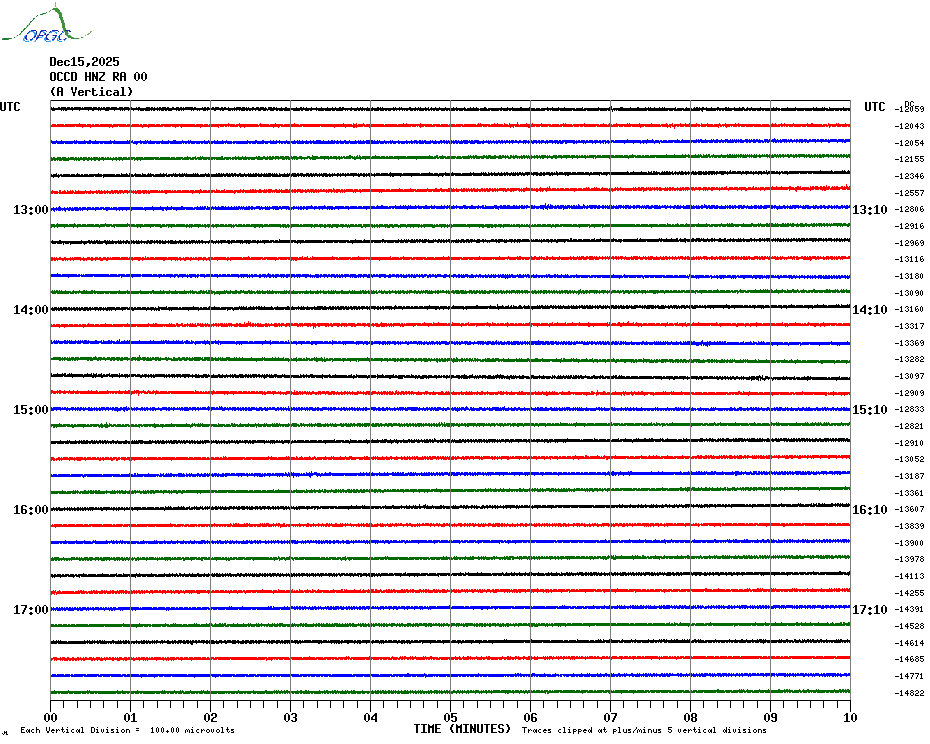
Task: Click the TIME (MINUTES) axis title
Action: (462, 729)
